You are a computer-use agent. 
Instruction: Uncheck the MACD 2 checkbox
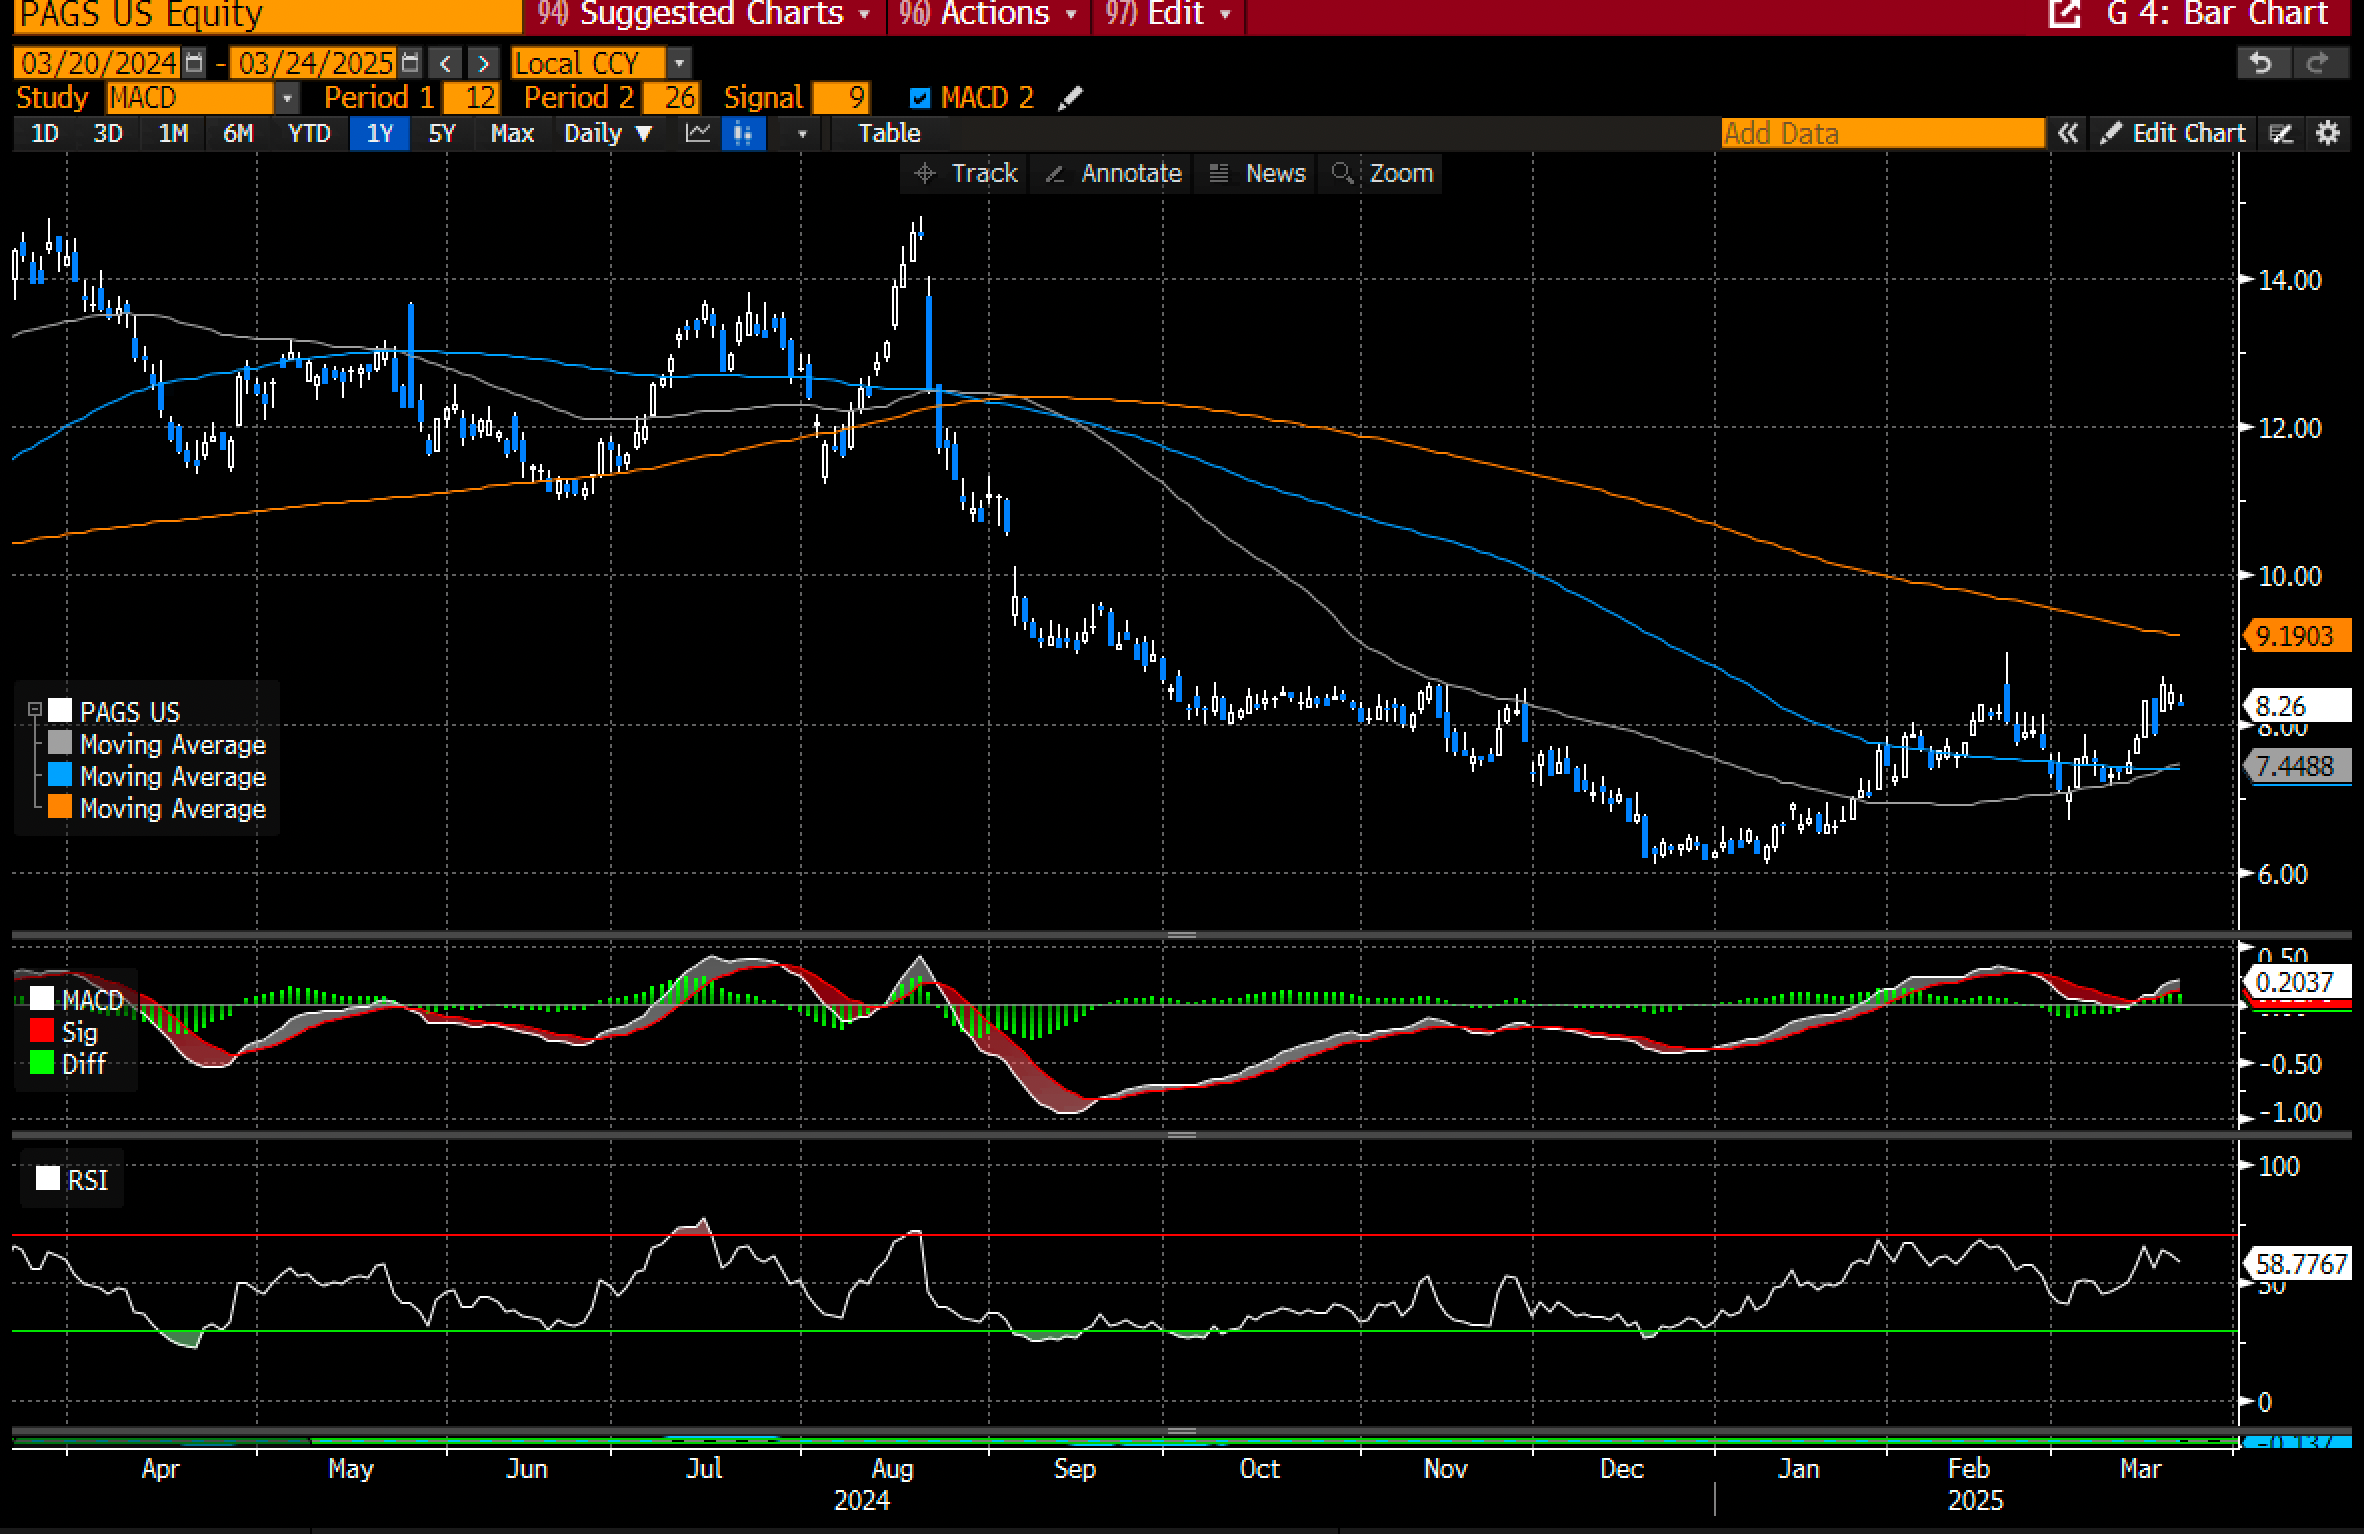[x=920, y=98]
